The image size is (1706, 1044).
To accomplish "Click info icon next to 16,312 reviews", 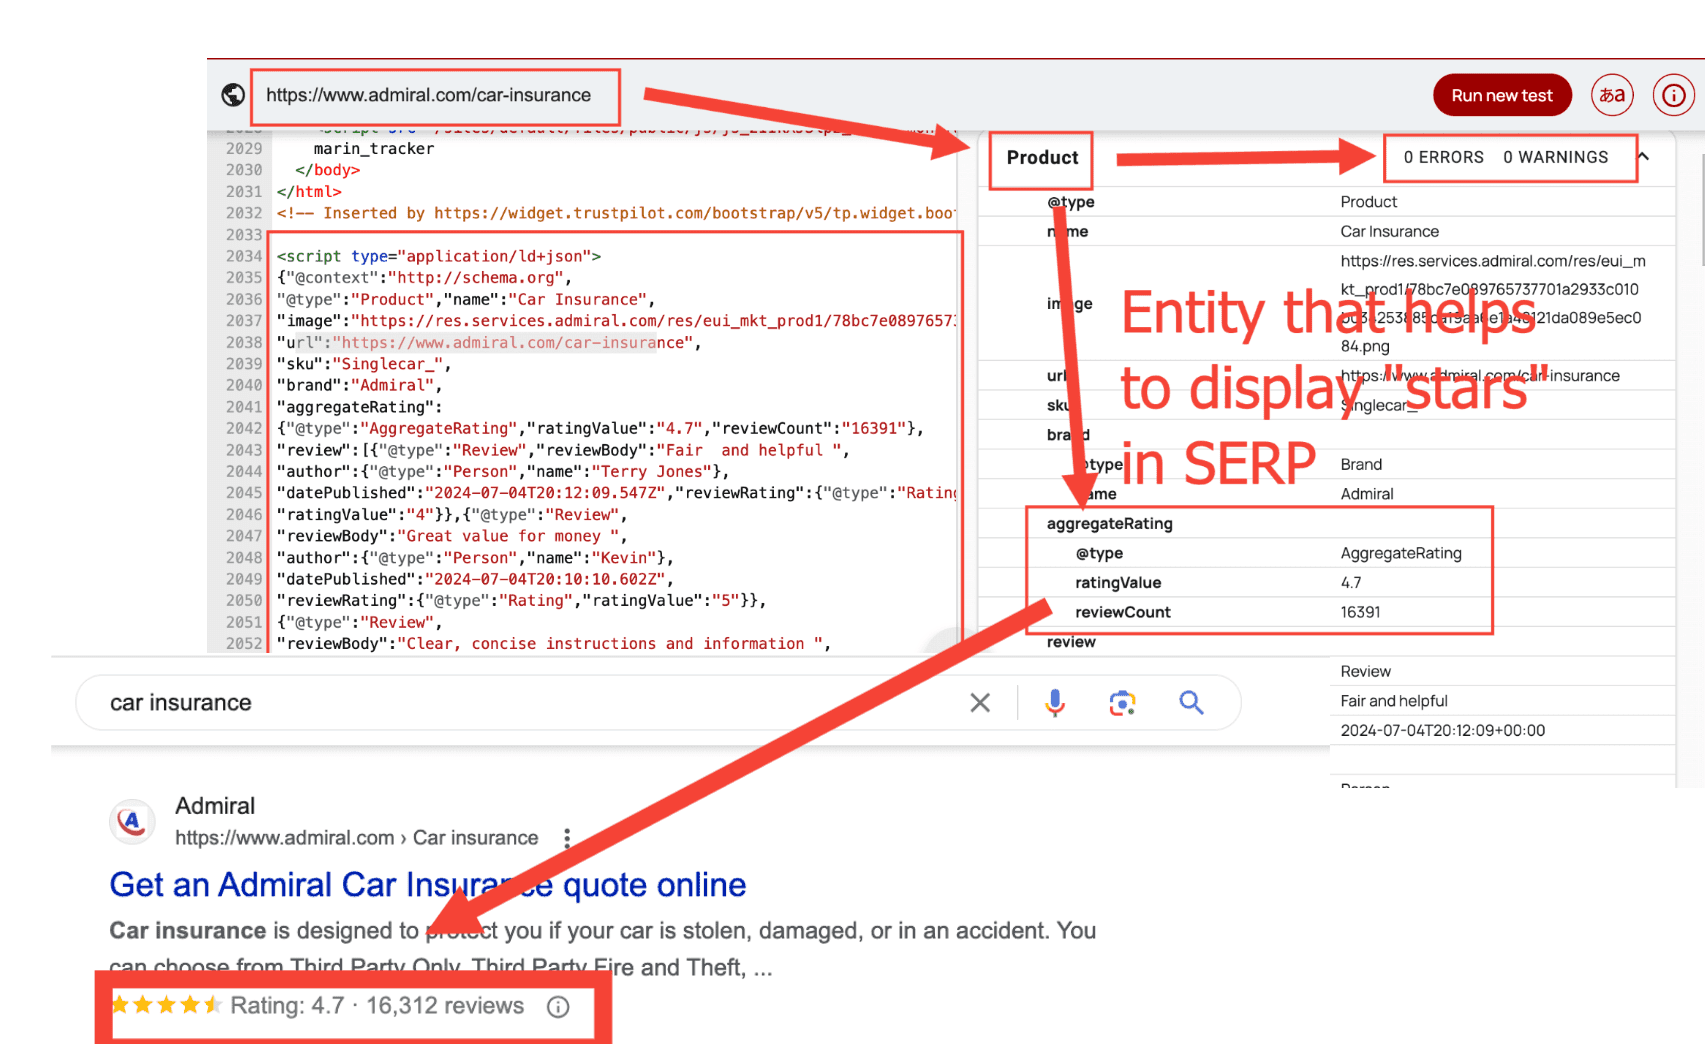I will click(x=558, y=1007).
